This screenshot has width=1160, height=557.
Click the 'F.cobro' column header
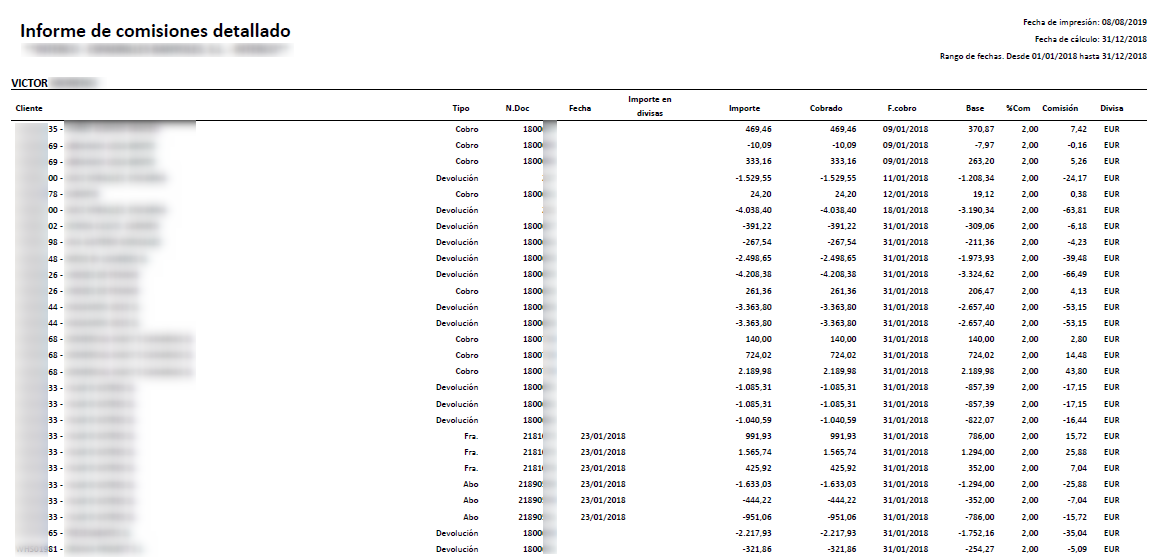point(902,108)
